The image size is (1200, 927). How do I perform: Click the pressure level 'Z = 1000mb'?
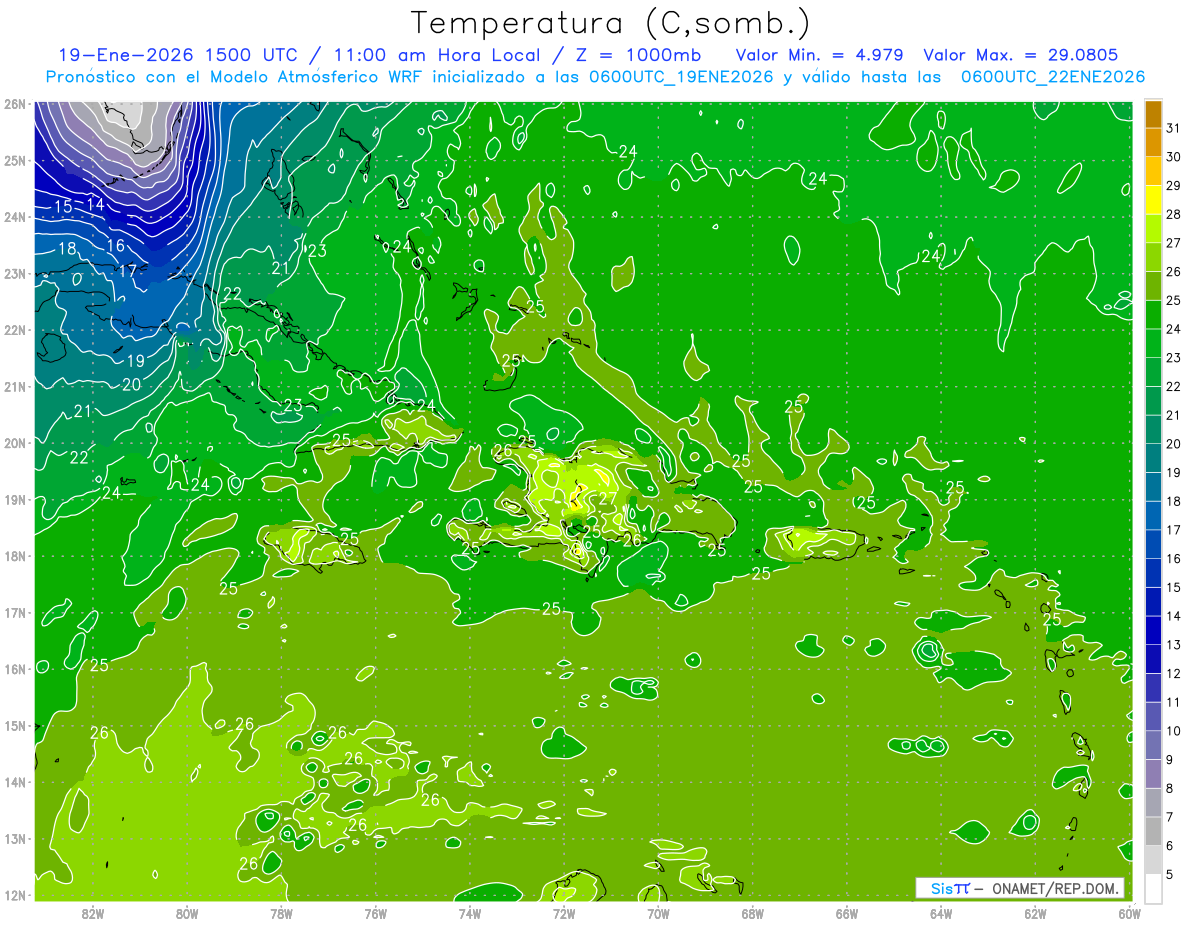637,55
